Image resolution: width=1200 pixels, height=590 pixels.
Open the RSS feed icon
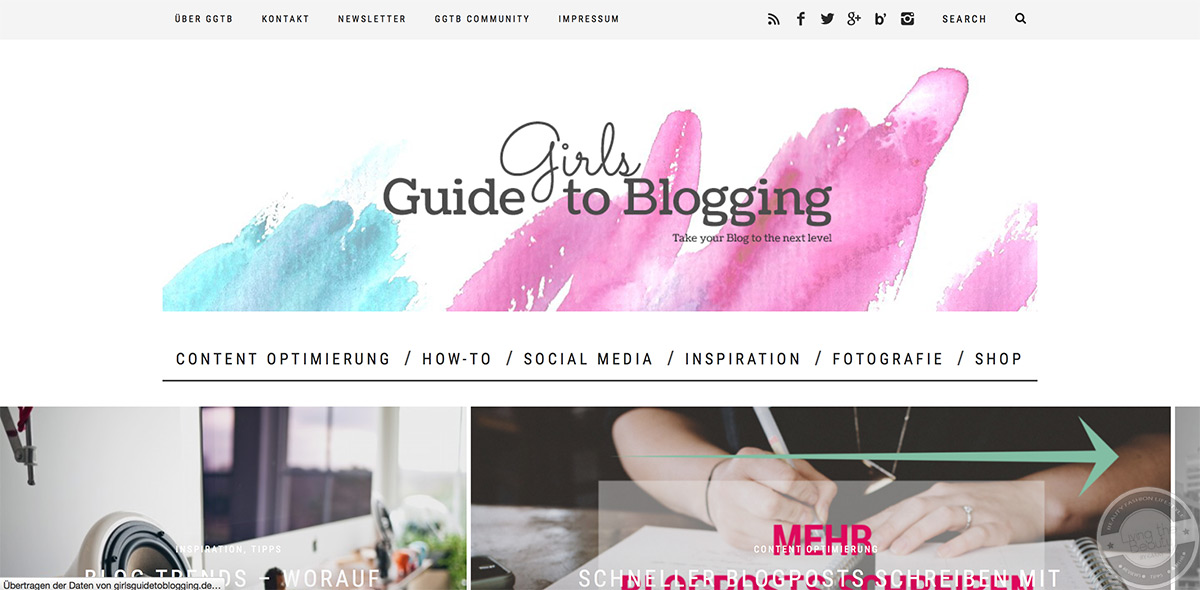point(773,19)
